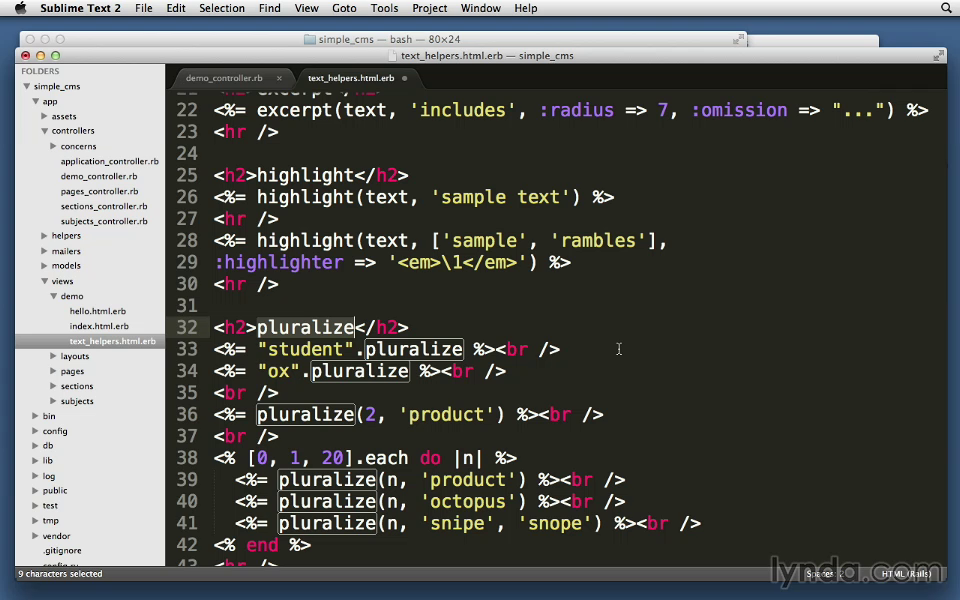960x600 pixels.
Task: Open hello.html.erb file
Action: point(98,311)
